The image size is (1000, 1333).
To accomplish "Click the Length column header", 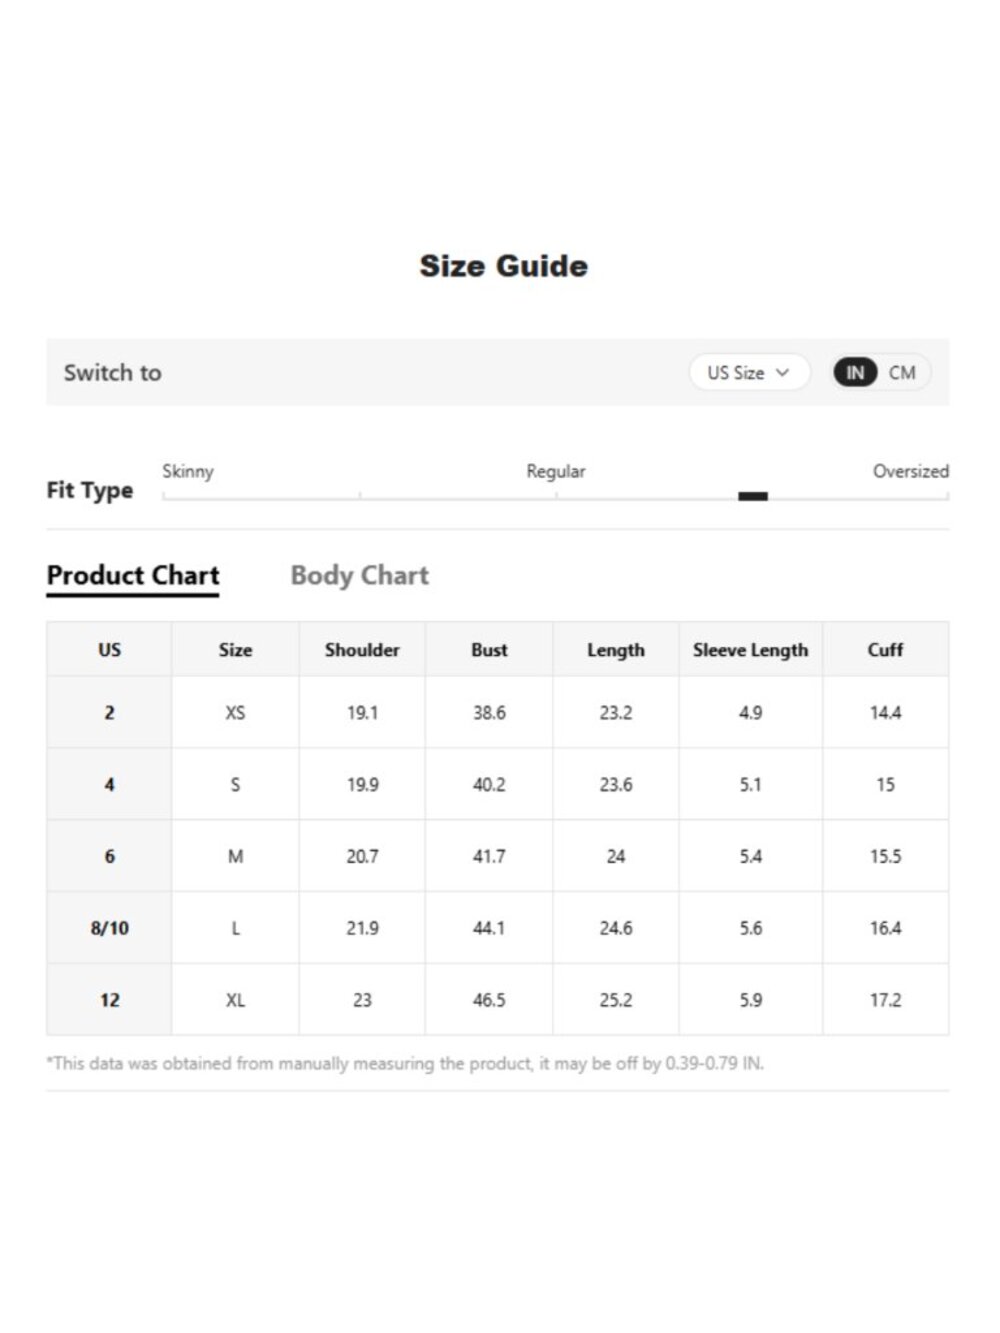I will [616, 650].
